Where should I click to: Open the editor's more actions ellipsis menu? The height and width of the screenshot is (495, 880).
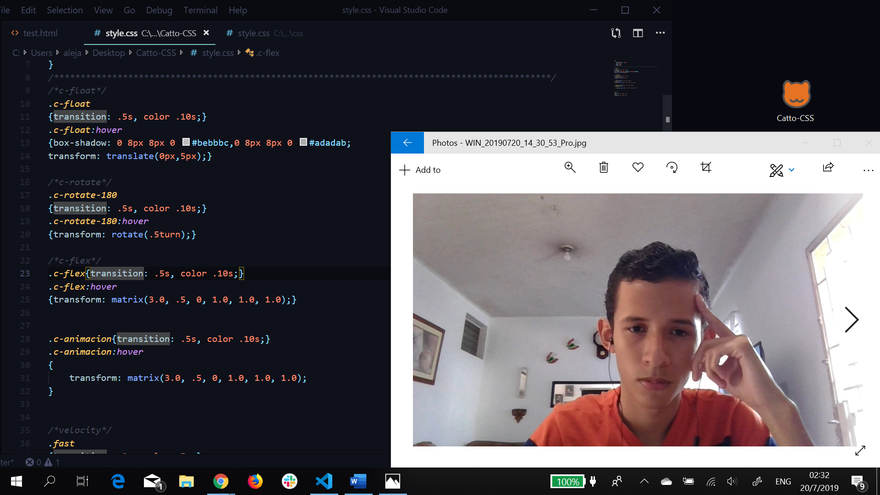[660, 33]
